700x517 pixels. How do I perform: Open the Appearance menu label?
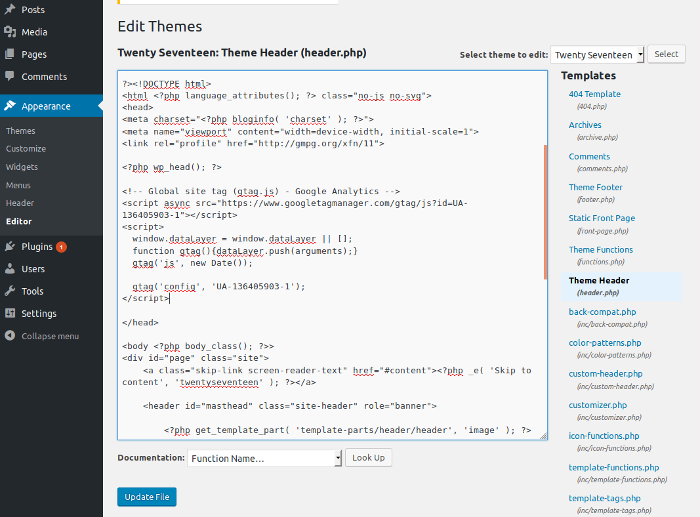(46, 106)
